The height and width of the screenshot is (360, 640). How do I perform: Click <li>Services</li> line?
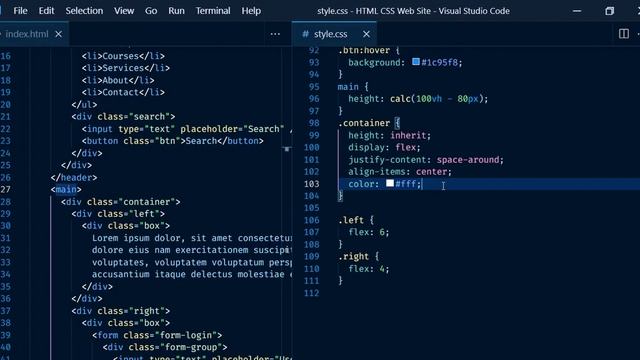coord(126,68)
